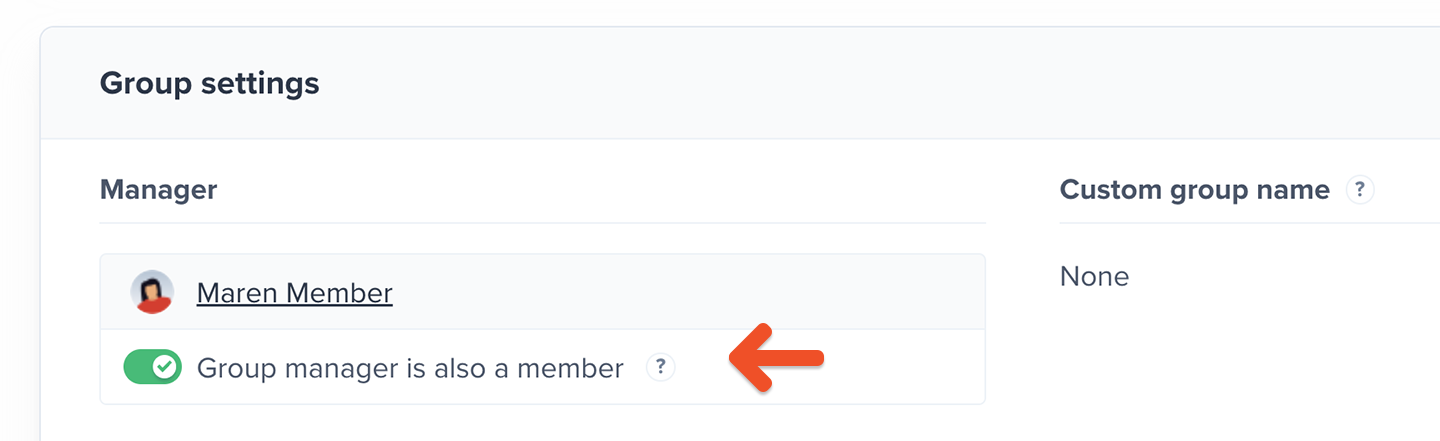This screenshot has width=1440, height=441.
Task: Open Maren Member's profile link
Action: tap(294, 293)
